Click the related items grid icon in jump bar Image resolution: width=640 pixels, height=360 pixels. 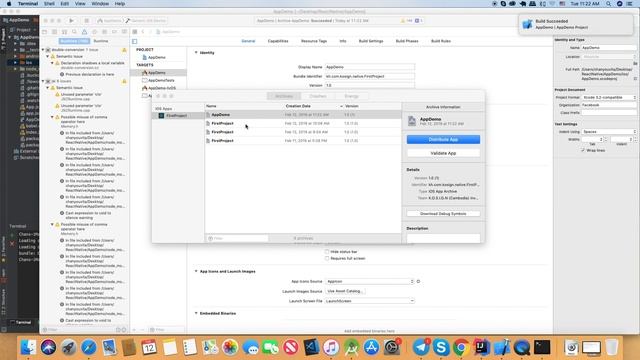(135, 32)
